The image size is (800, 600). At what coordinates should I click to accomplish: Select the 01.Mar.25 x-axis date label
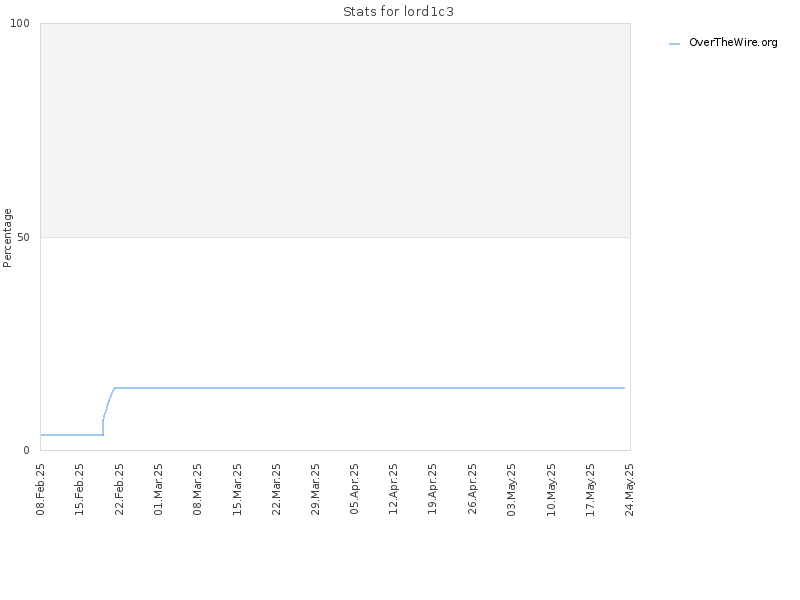coord(158,489)
